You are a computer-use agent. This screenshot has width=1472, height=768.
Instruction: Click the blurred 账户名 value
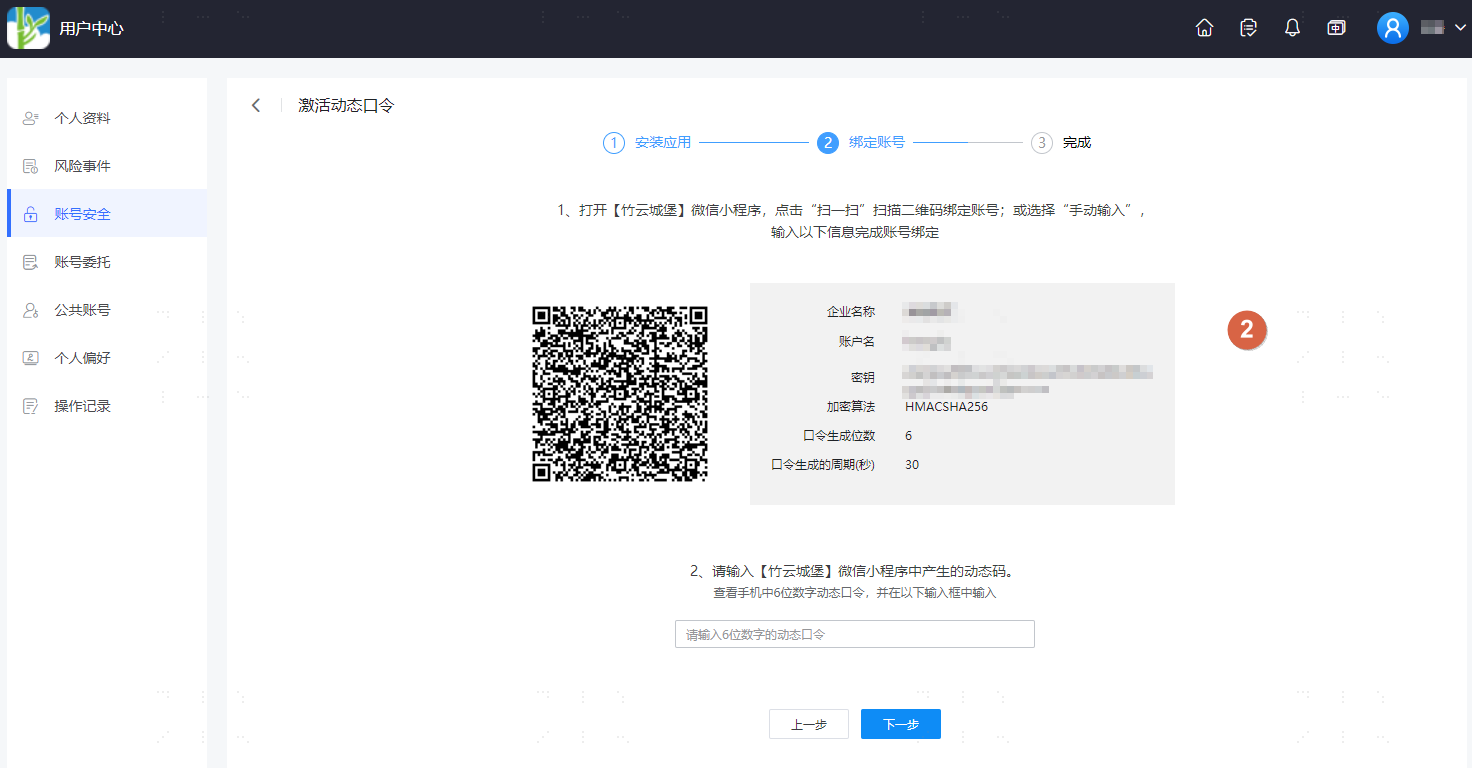point(926,342)
